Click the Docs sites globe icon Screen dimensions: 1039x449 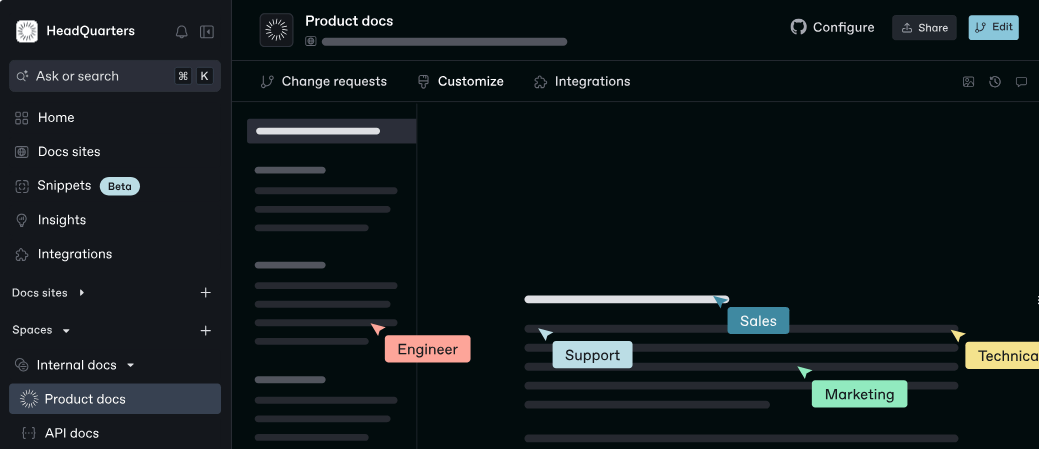coord(22,152)
